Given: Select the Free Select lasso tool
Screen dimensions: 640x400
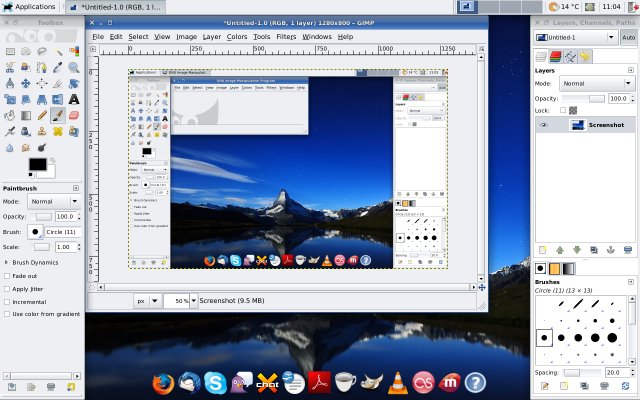Looking at the screenshot, I should (x=42, y=51).
